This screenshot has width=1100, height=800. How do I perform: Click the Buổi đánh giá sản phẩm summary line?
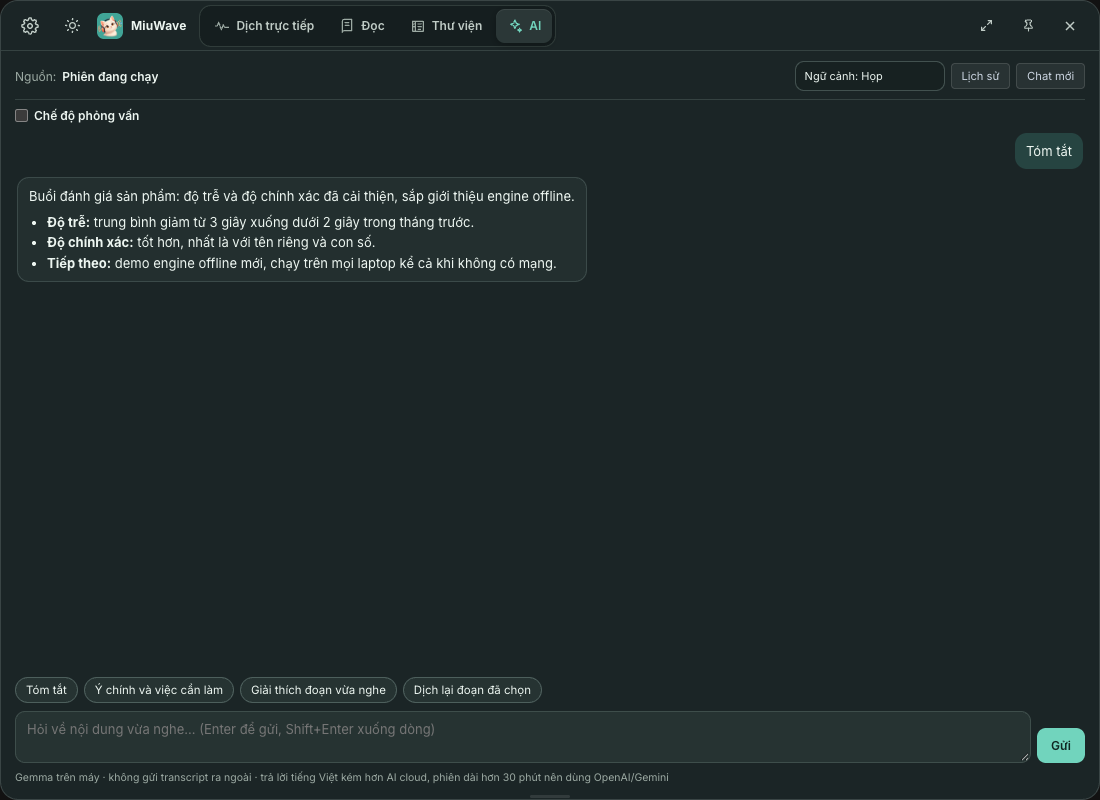(x=302, y=196)
